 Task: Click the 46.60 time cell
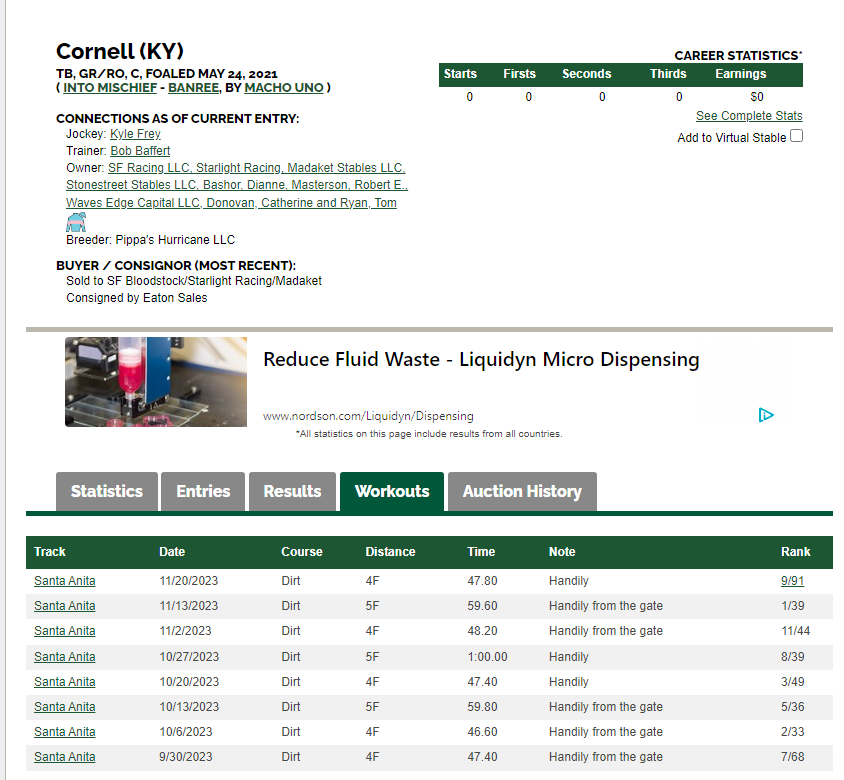(482, 732)
